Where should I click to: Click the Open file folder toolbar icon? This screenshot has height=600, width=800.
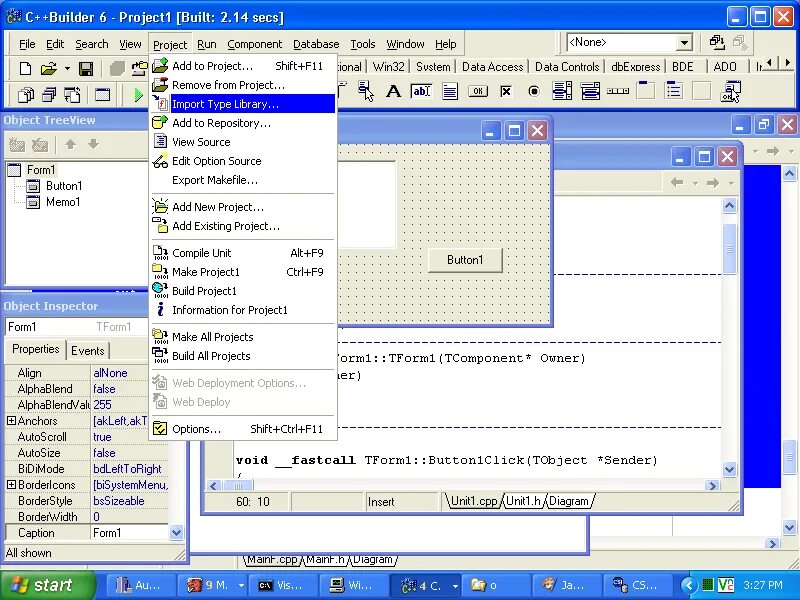pos(48,68)
